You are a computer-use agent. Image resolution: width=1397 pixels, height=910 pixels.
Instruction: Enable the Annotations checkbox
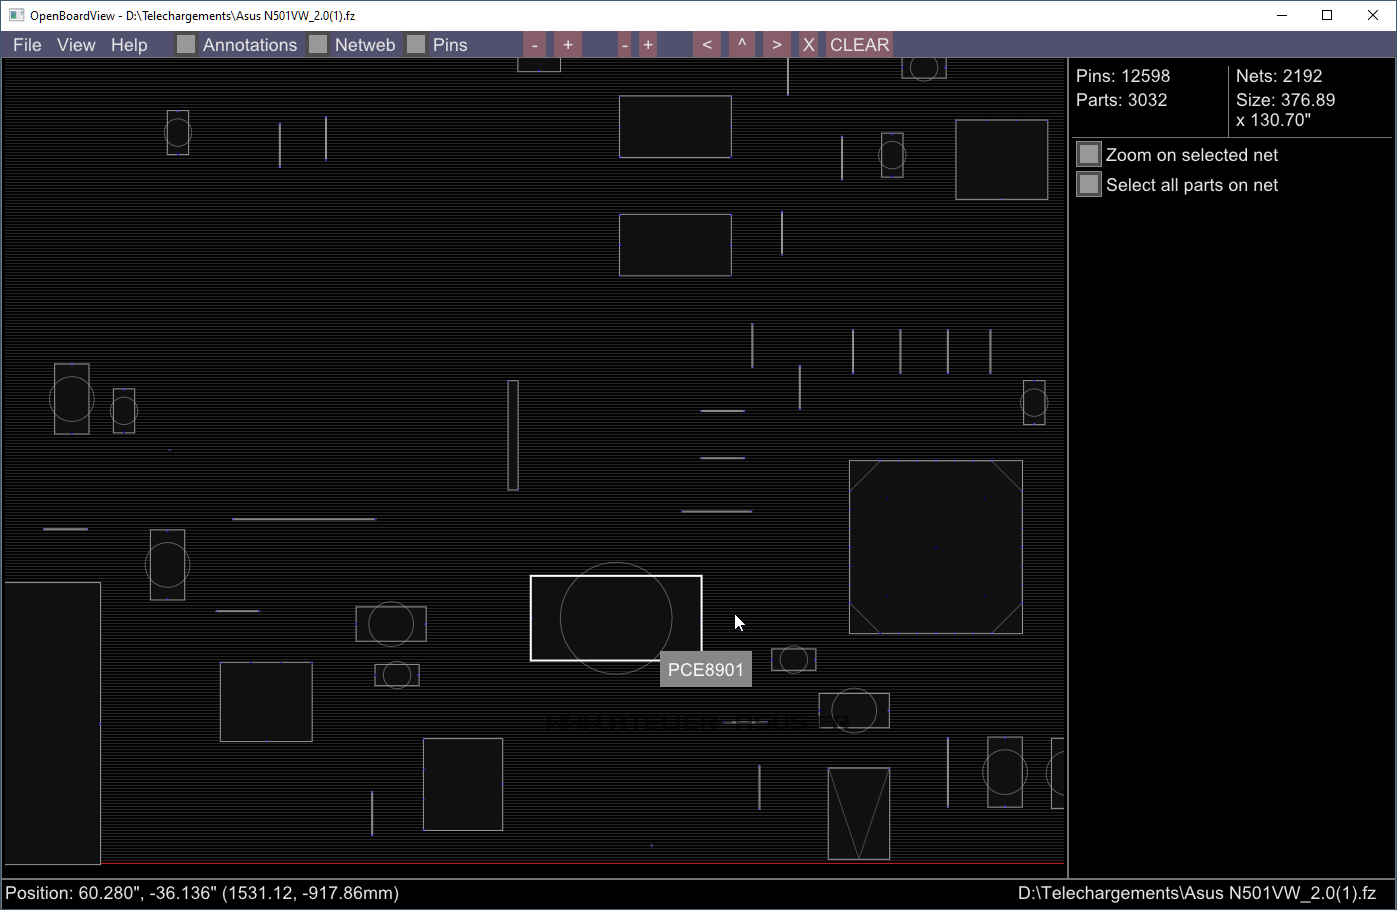[x=186, y=45]
